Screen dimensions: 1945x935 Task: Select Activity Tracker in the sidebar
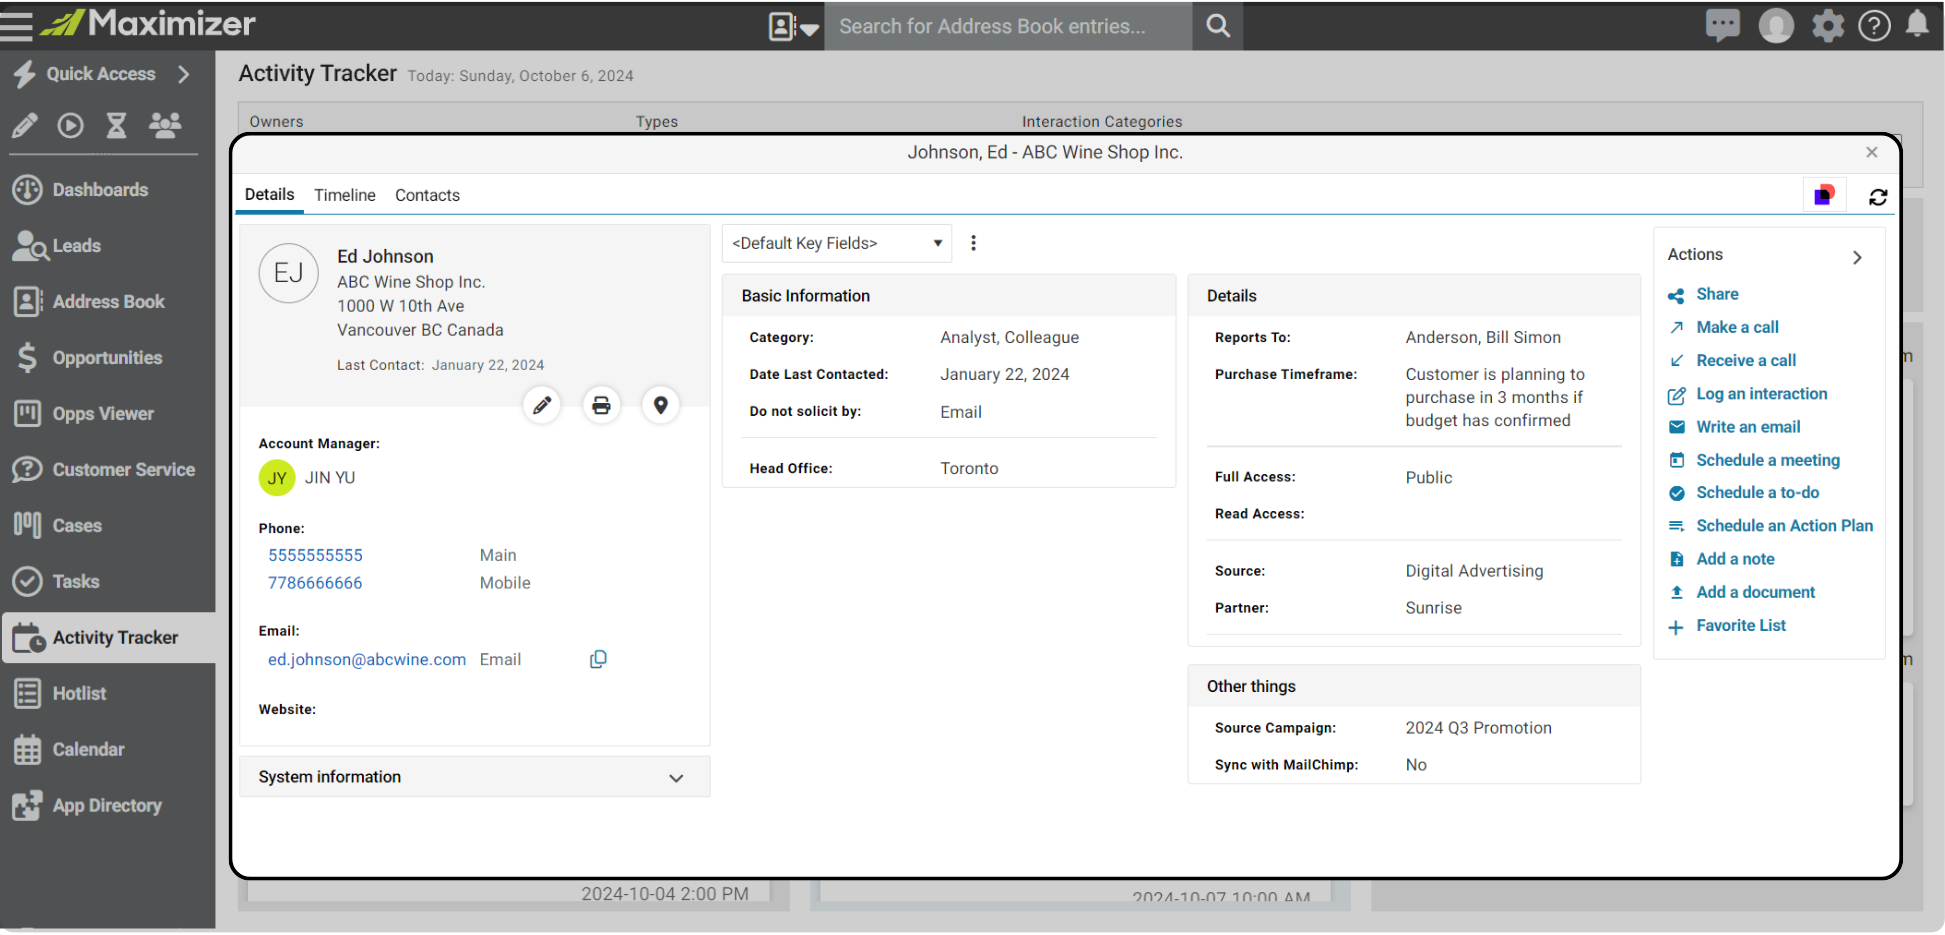click(108, 638)
